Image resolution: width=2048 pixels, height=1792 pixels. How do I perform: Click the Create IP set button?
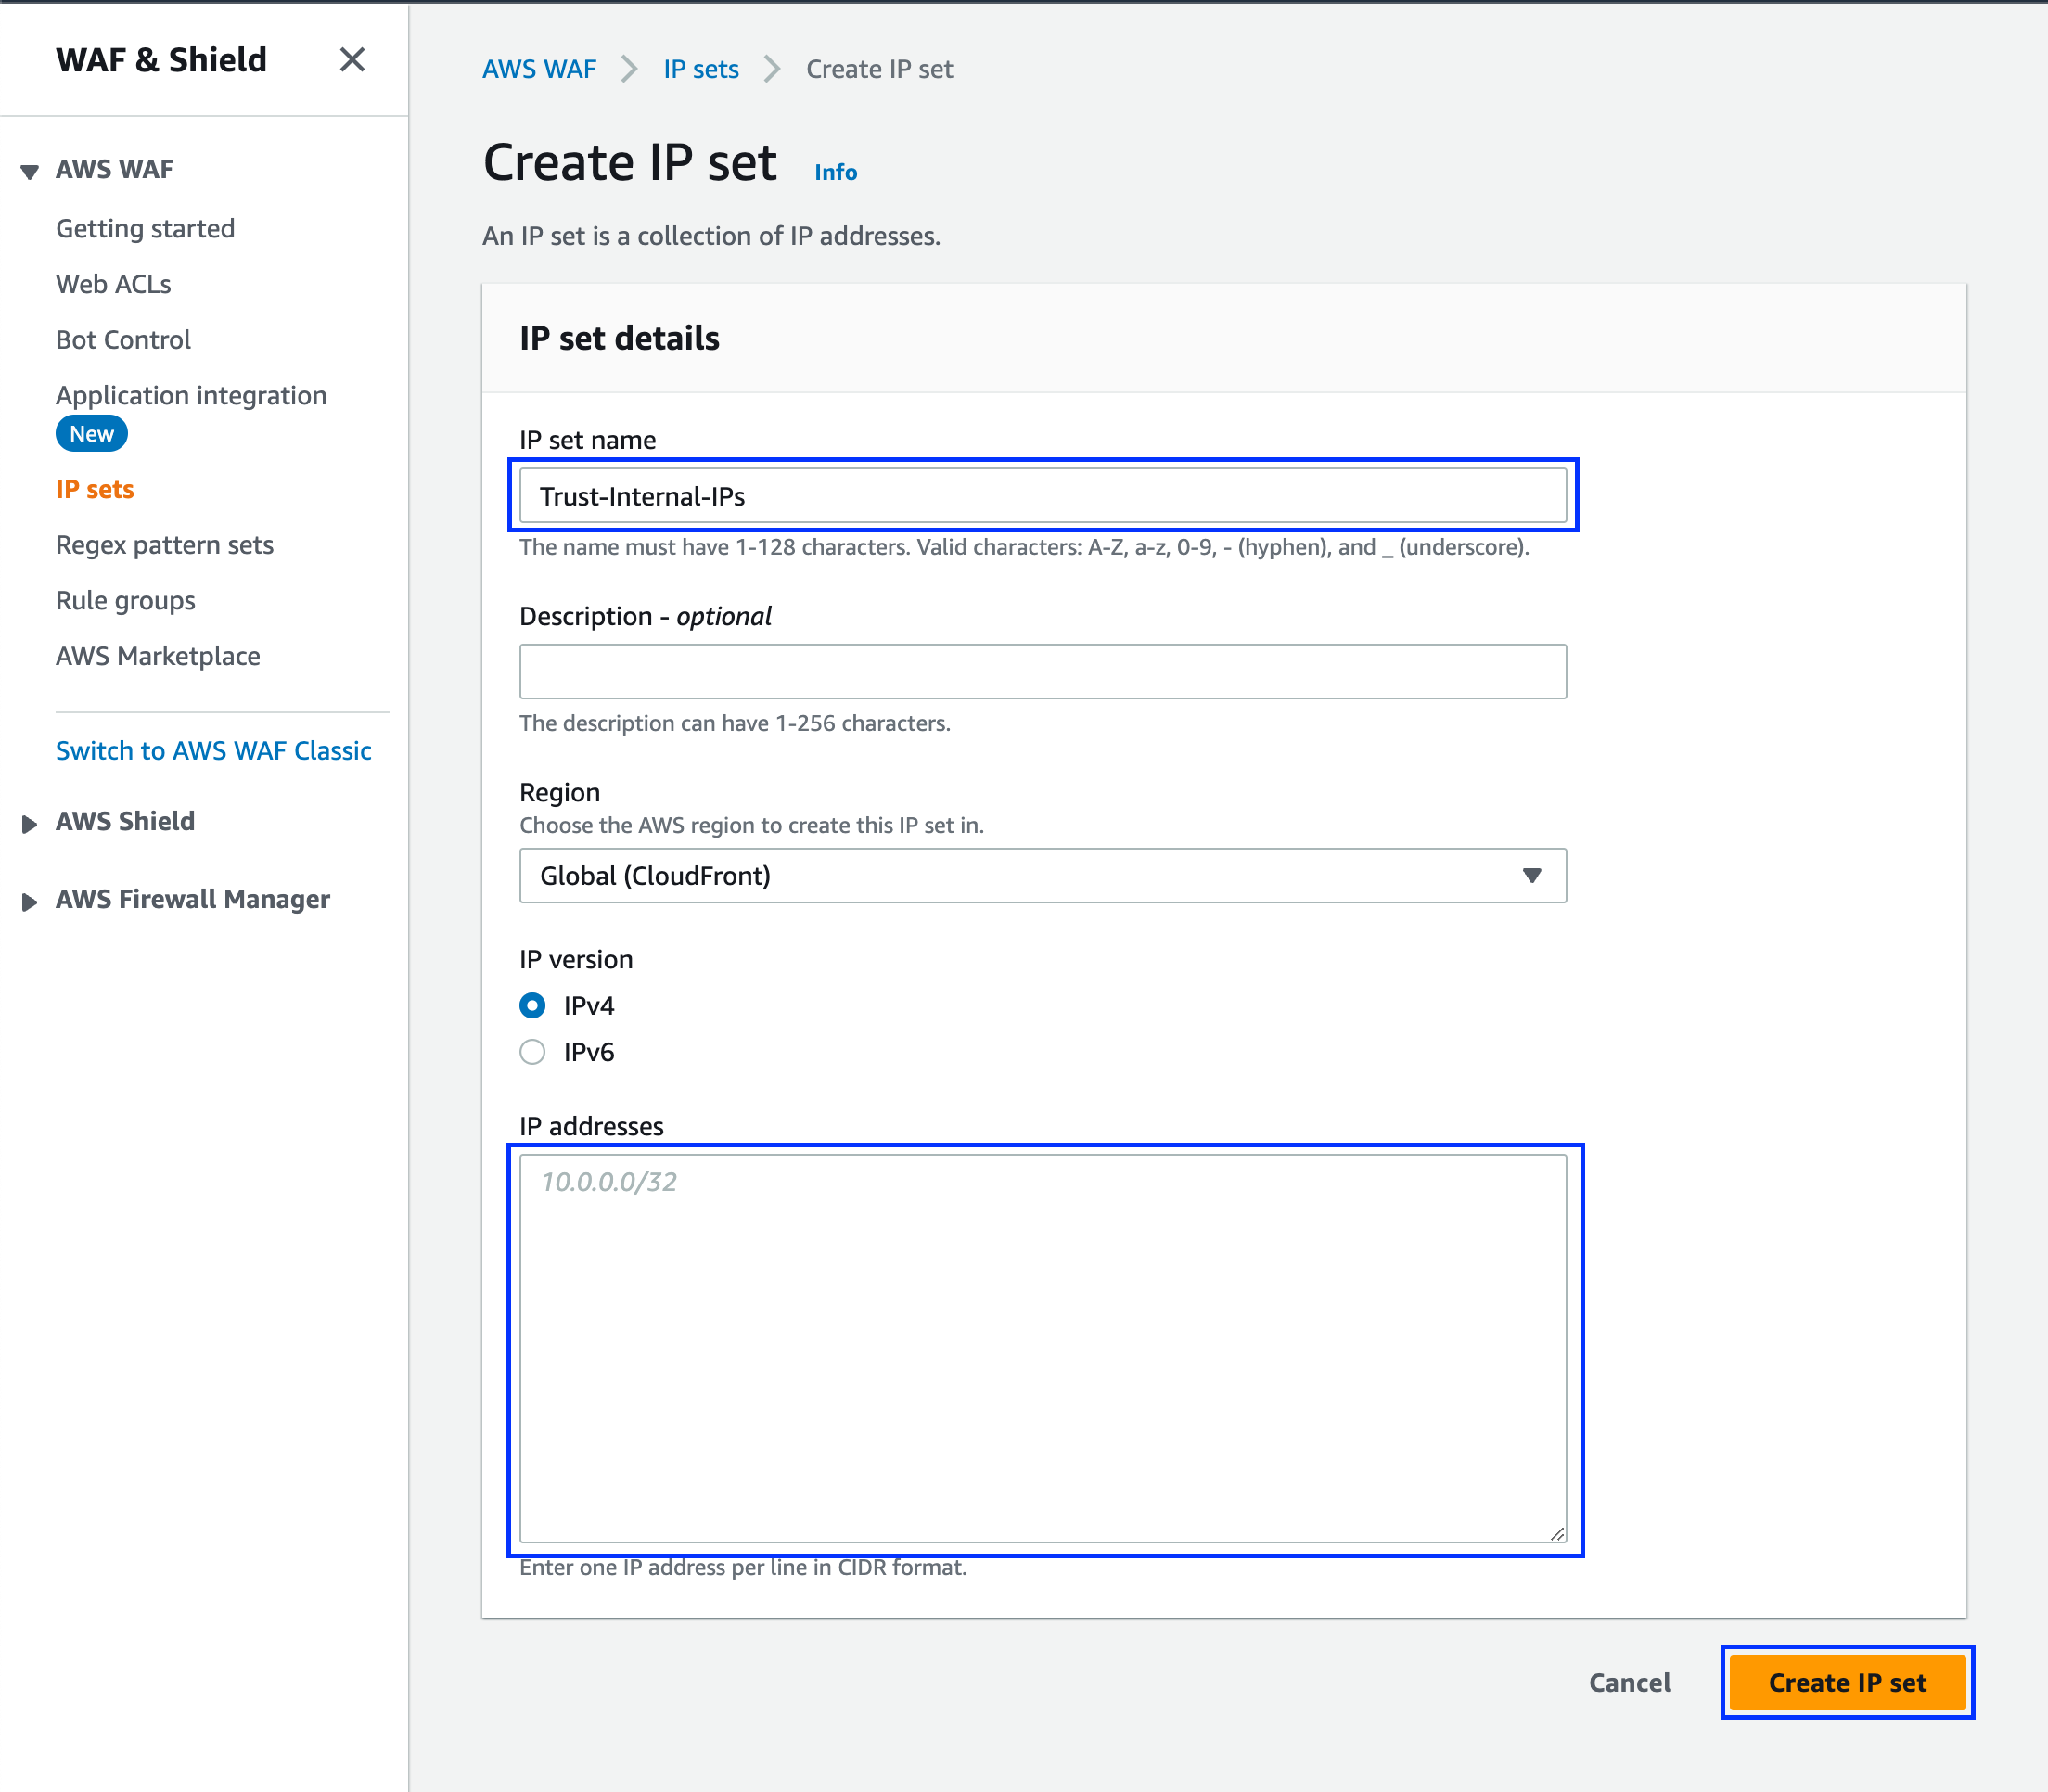[1847, 1683]
